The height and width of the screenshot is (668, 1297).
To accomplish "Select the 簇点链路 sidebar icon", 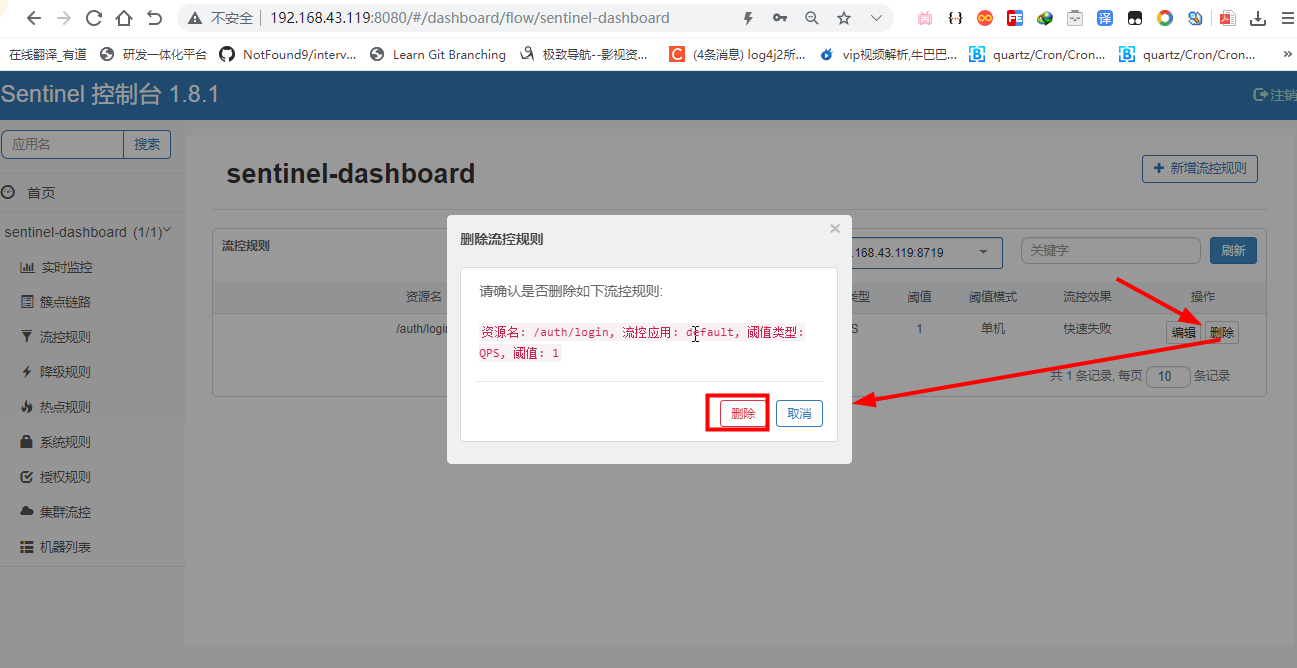I will pos(27,302).
